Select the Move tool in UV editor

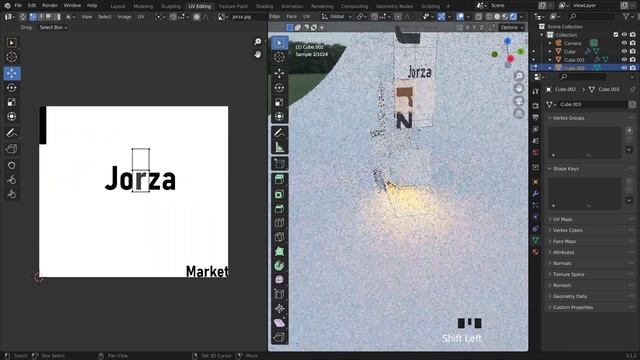(12, 73)
